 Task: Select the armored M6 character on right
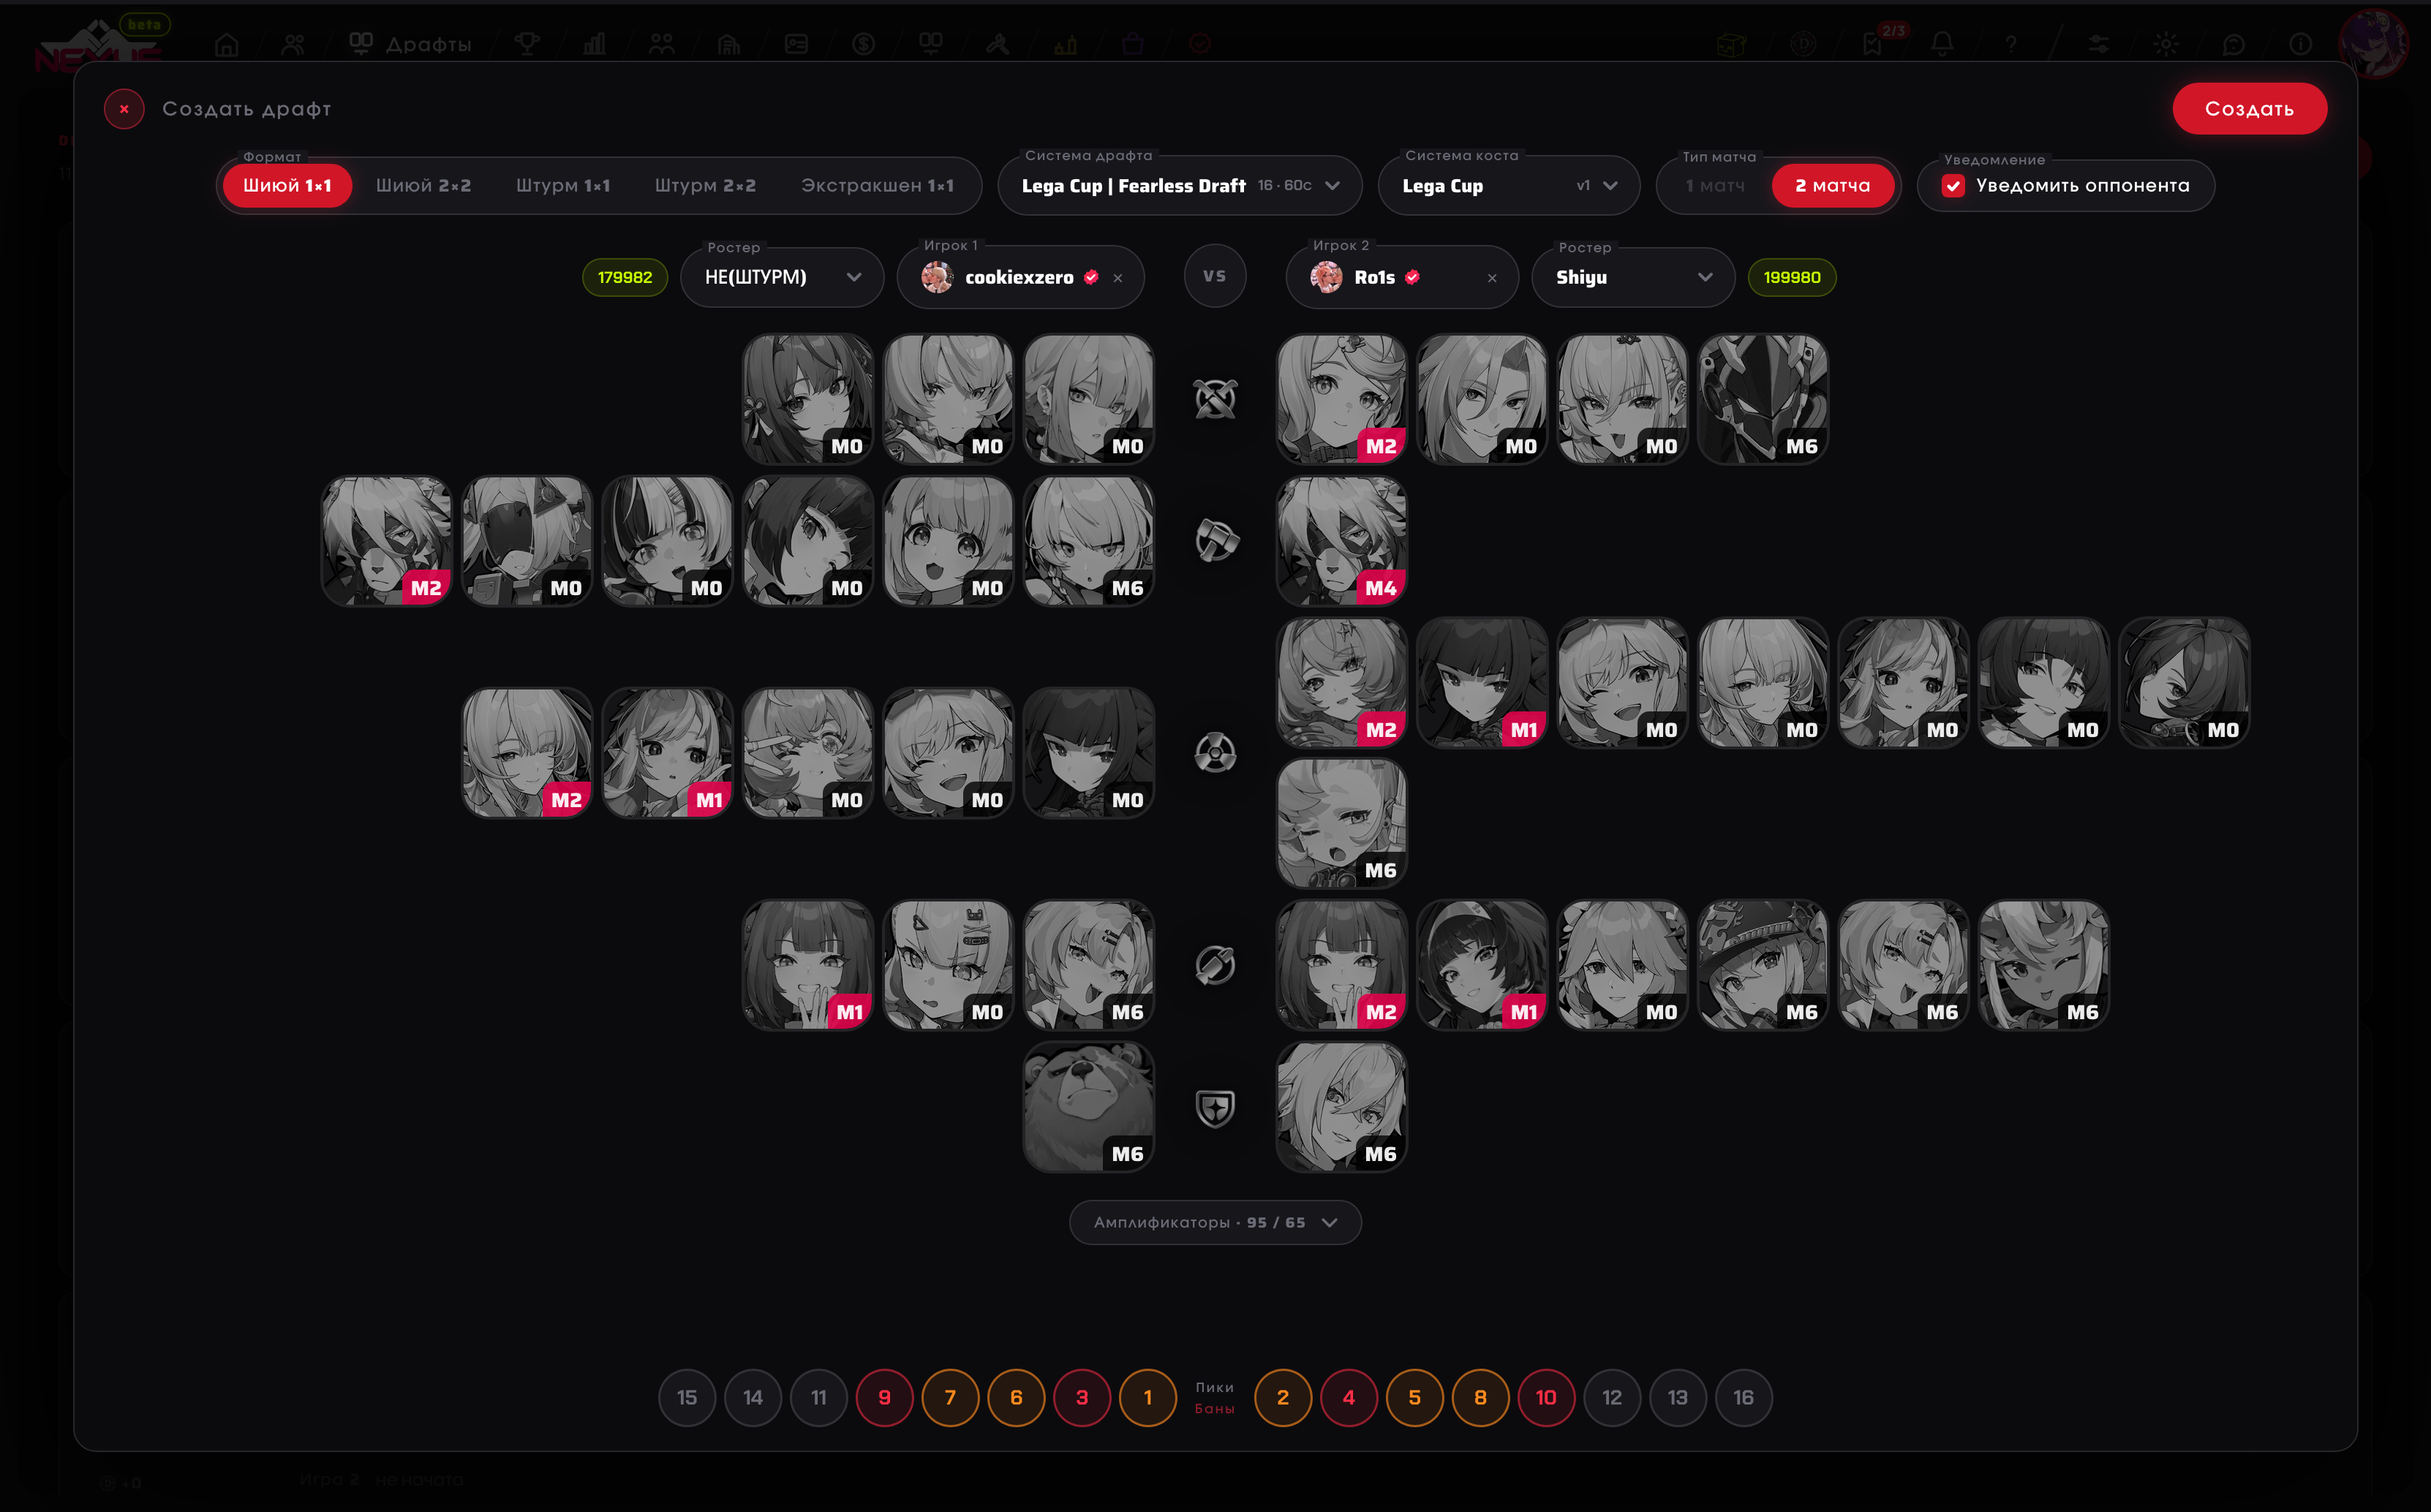coord(1762,399)
